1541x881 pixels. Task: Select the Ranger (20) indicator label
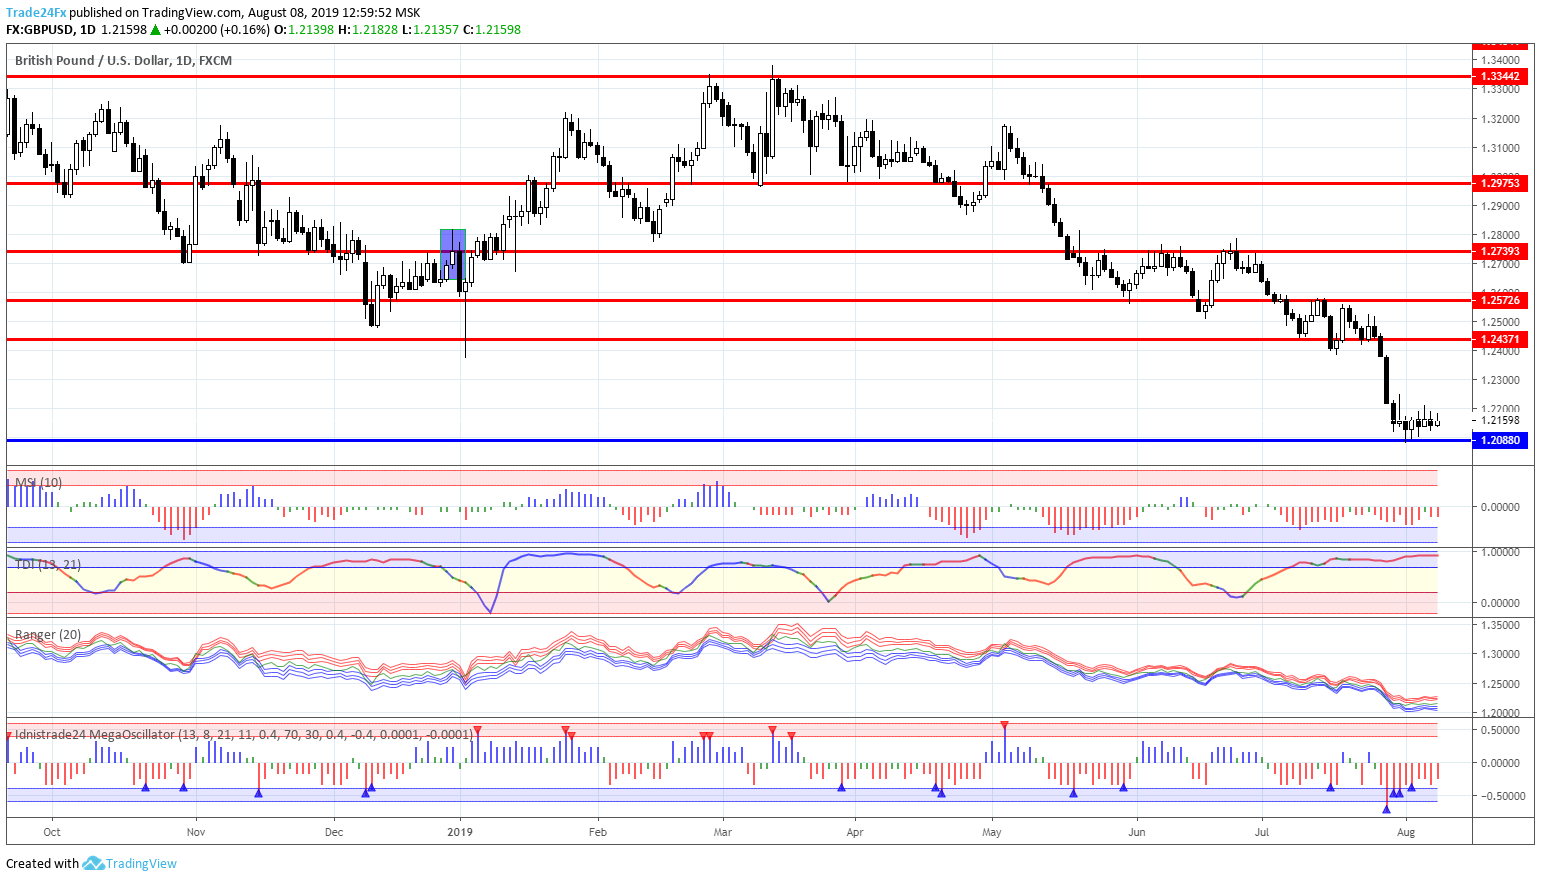[48, 635]
